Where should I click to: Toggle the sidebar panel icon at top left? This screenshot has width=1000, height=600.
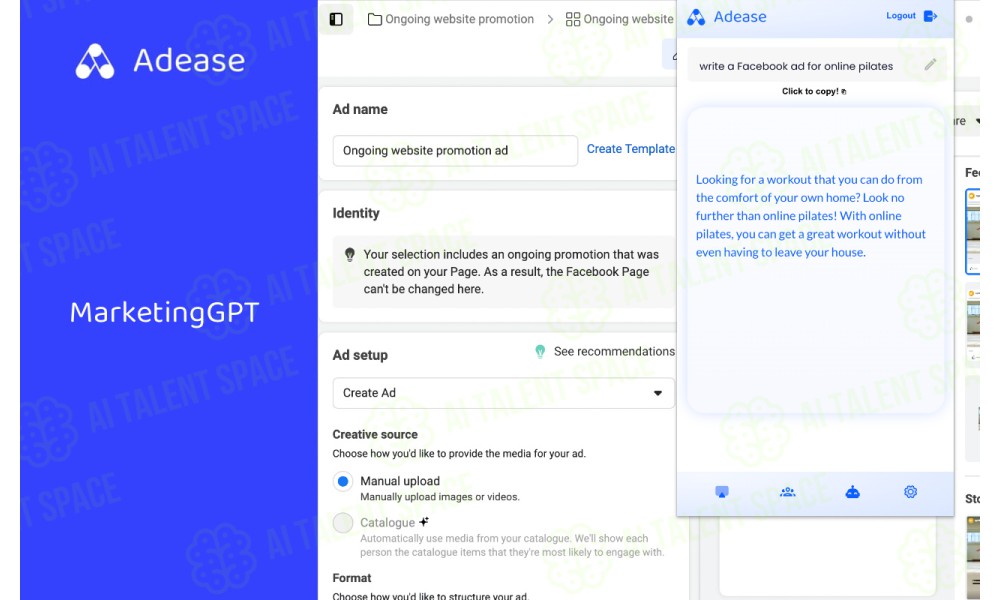(336, 19)
